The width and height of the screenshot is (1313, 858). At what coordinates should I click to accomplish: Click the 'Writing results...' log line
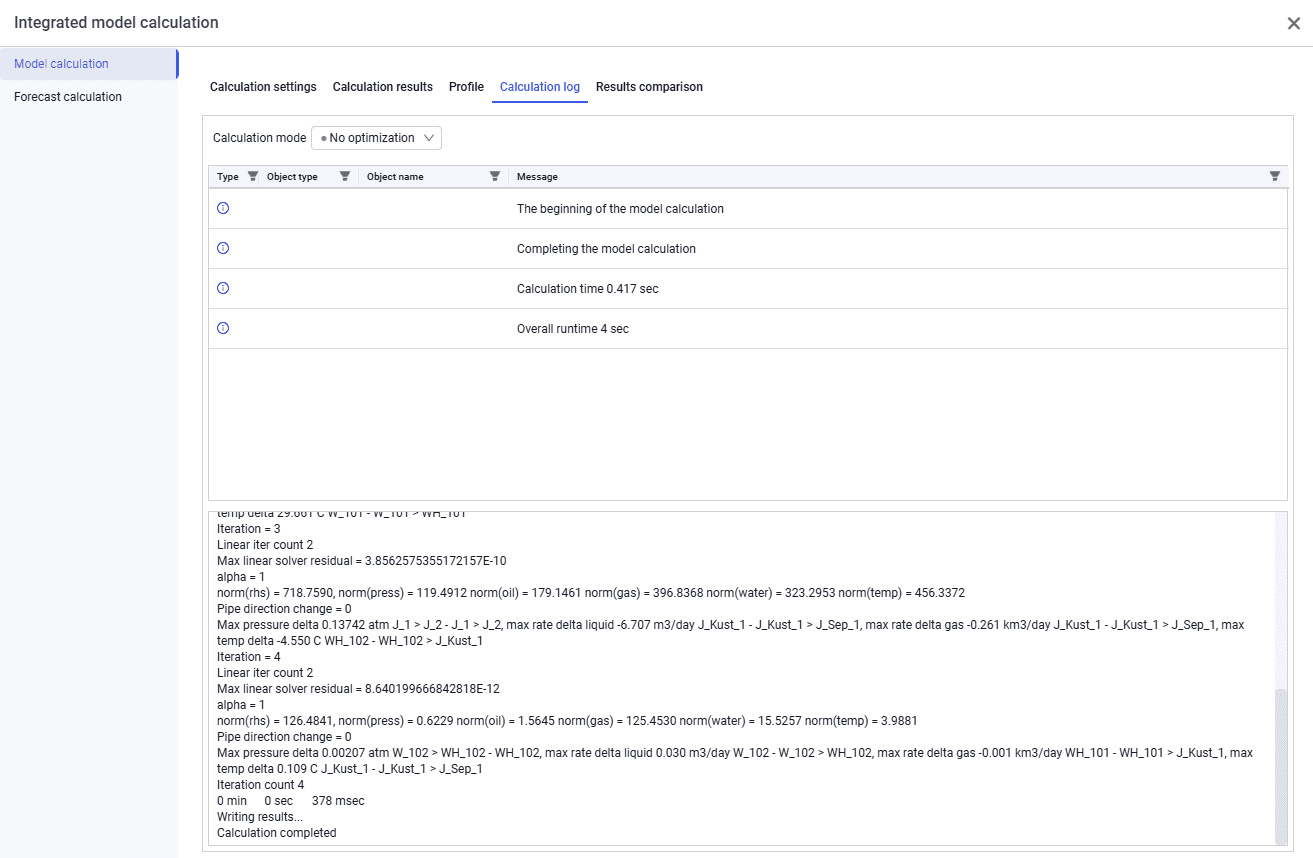point(260,817)
